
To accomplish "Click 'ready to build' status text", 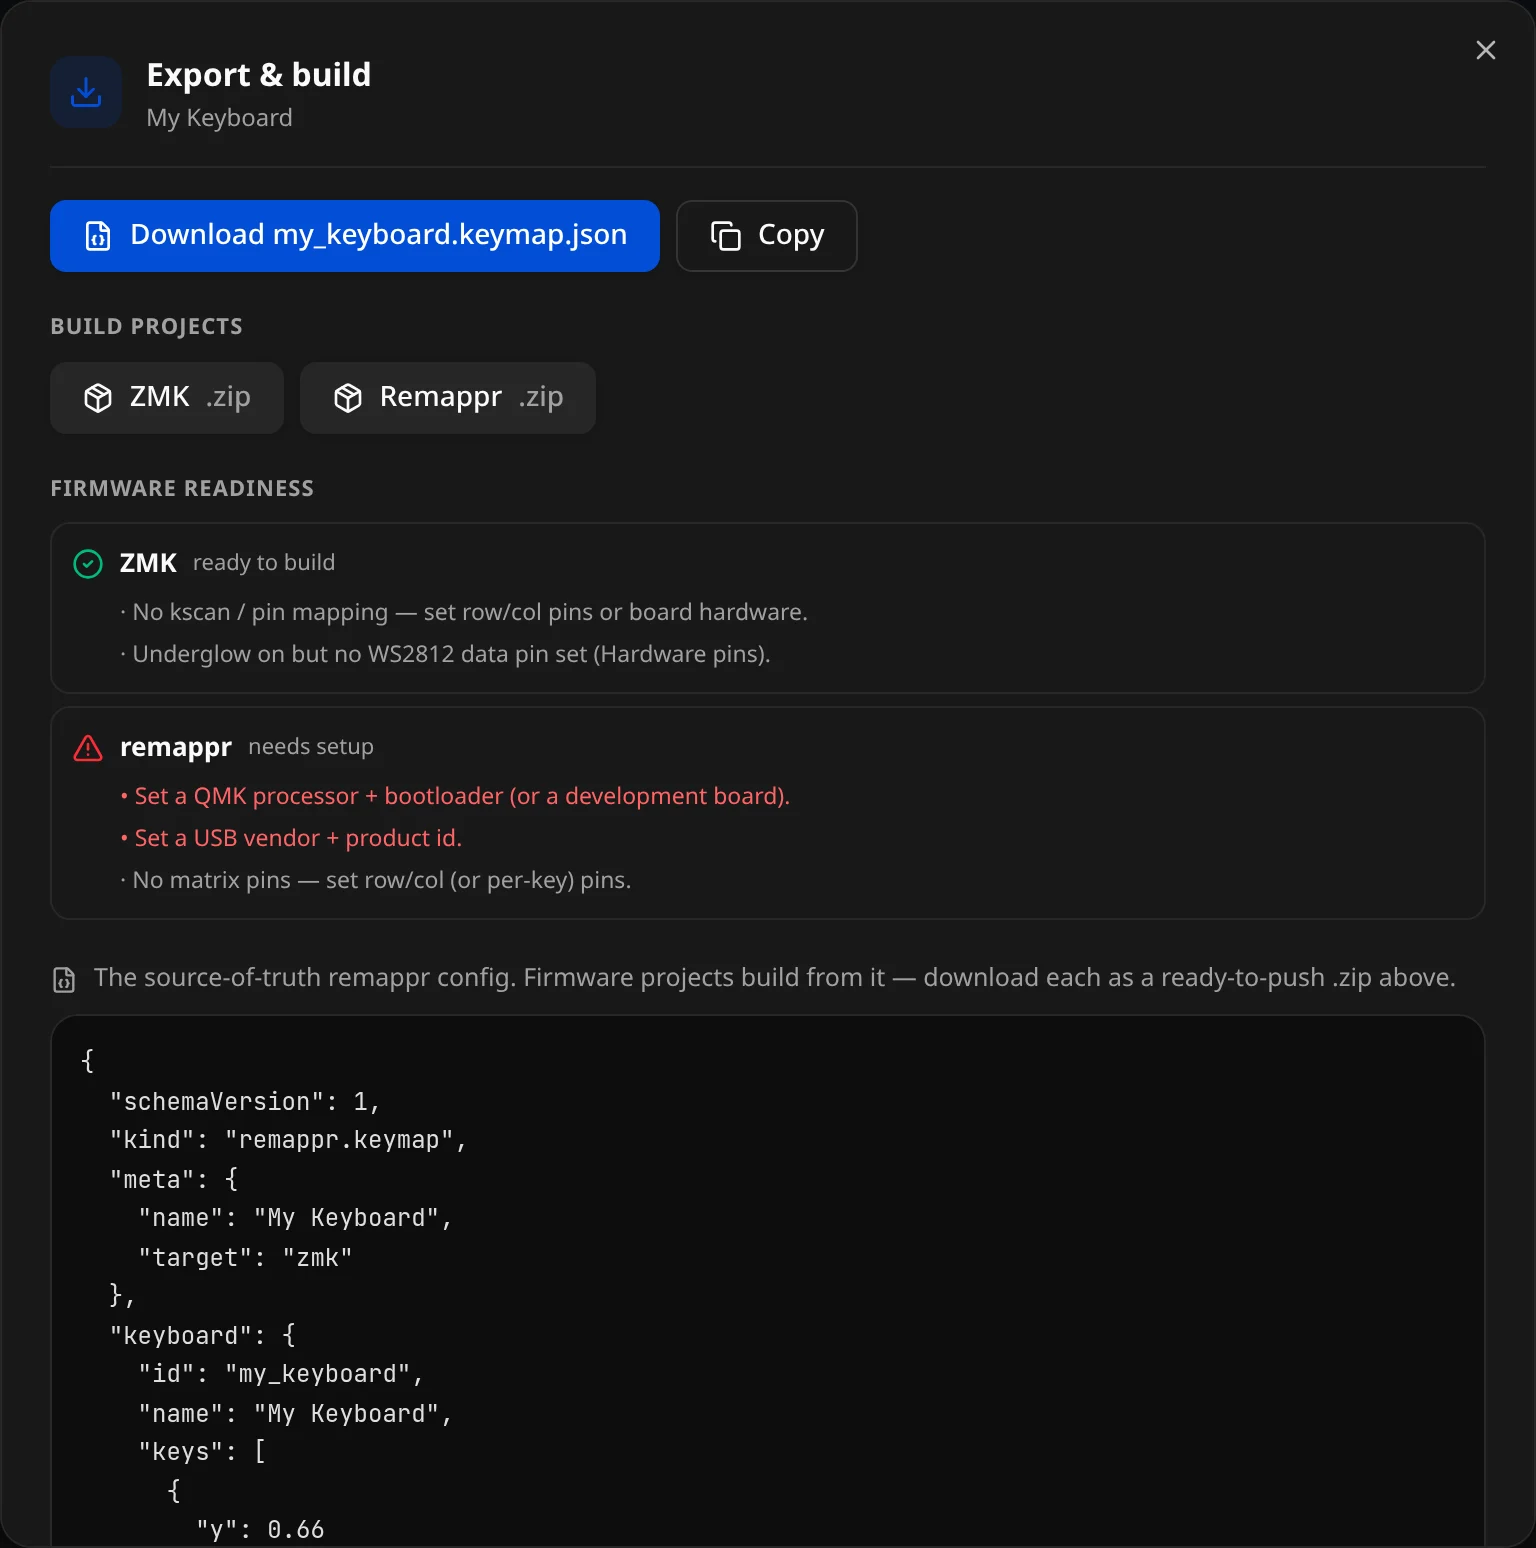I will pos(264,563).
